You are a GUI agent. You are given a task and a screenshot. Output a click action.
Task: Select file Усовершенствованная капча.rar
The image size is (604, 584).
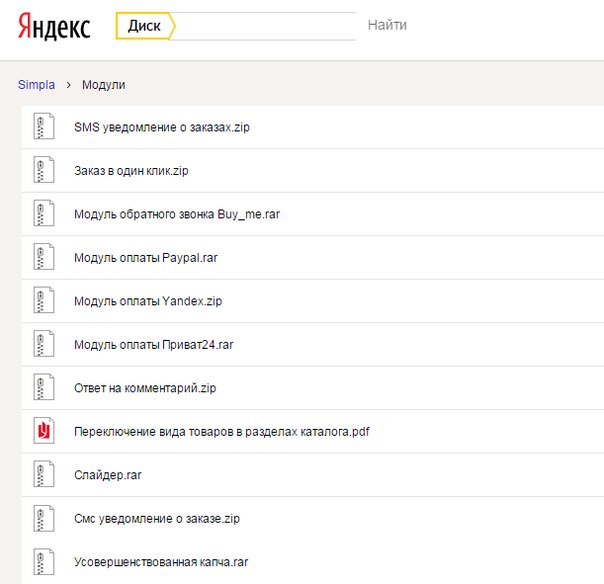coord(161,562)
